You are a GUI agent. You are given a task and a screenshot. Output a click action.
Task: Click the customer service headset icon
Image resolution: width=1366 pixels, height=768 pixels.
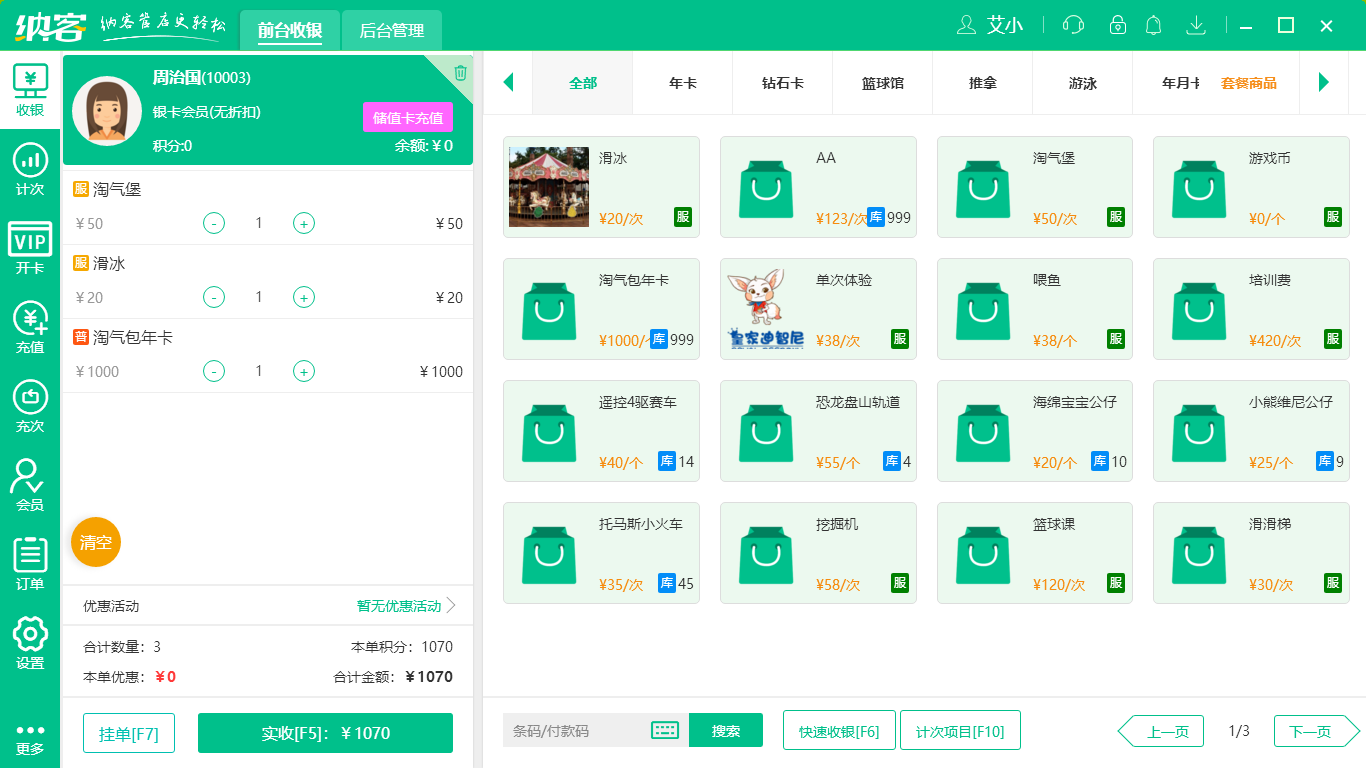point(1073,25)
